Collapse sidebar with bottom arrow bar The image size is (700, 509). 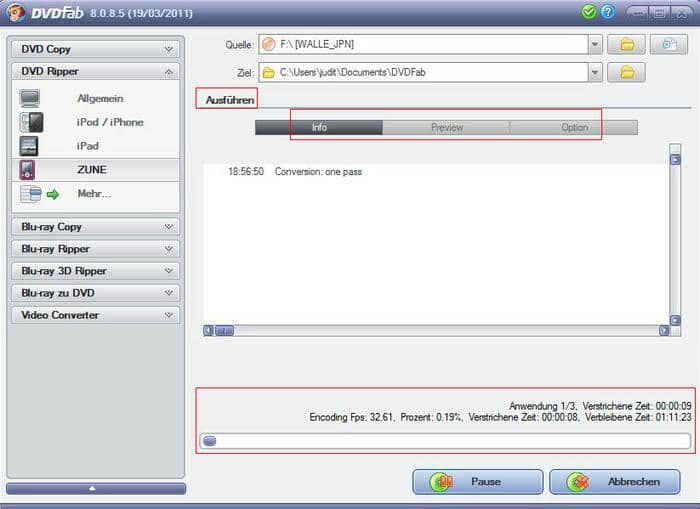pyautogui.click(x=96, y=488)
